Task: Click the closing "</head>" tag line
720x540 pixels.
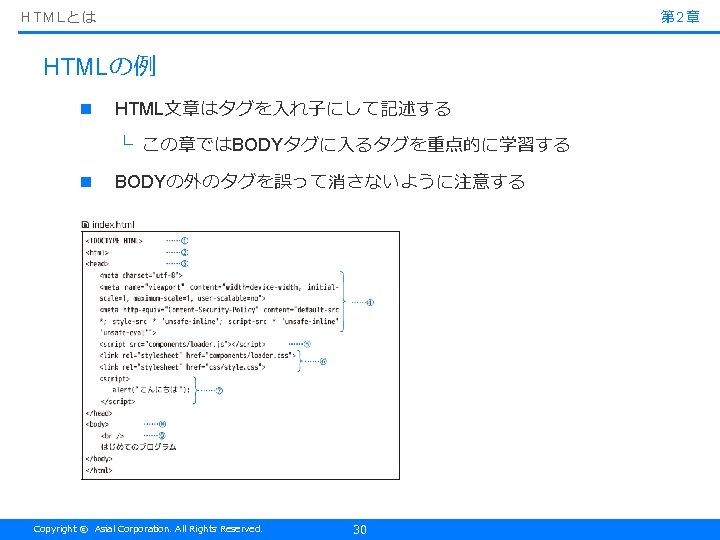Action: pyautogui.click(x=99, y=413)
